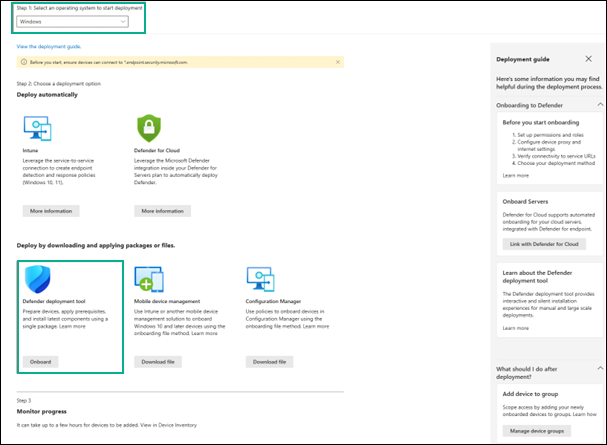
Task: Select the Configuration Manager title
Action: [x=273, y=301]
